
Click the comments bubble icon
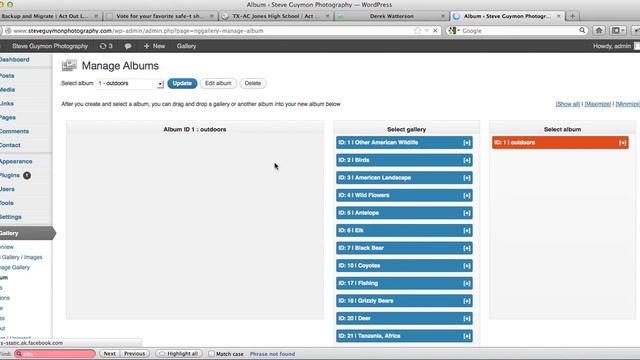128,46
